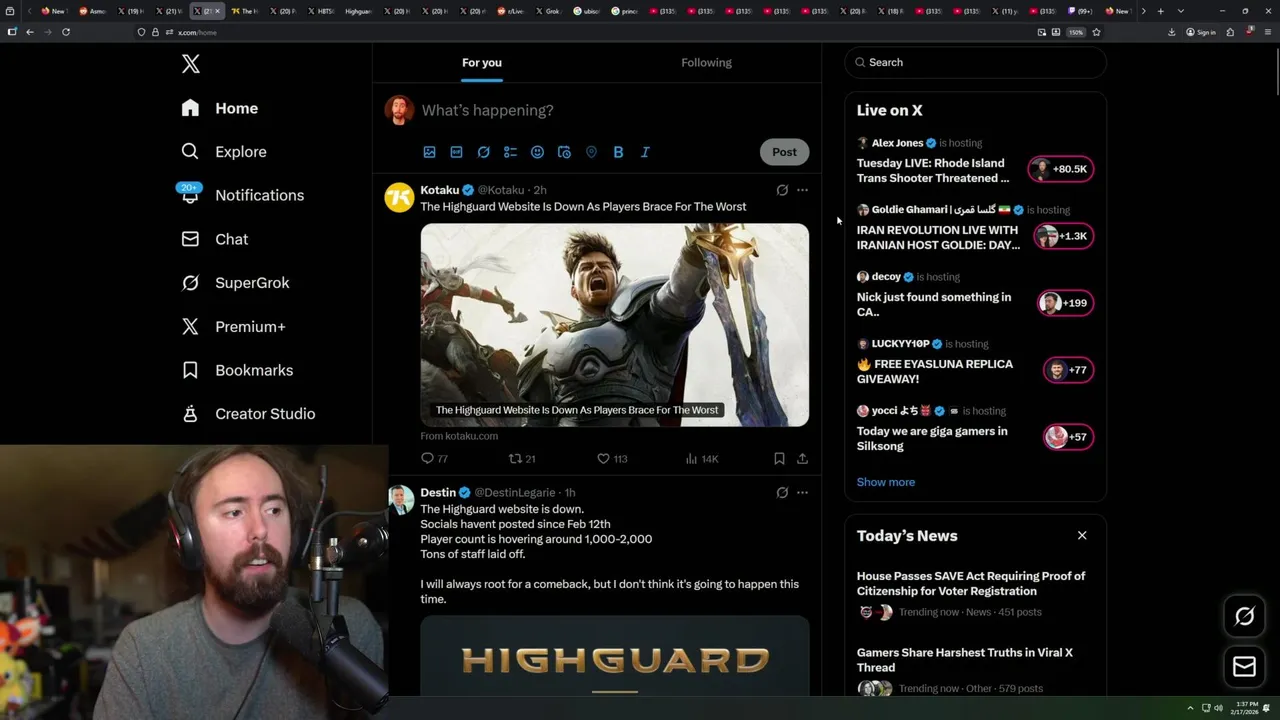Click Sign in on browser toolbar
The width and height of the screenshot is (1280, 720).
coord(1201,32)
